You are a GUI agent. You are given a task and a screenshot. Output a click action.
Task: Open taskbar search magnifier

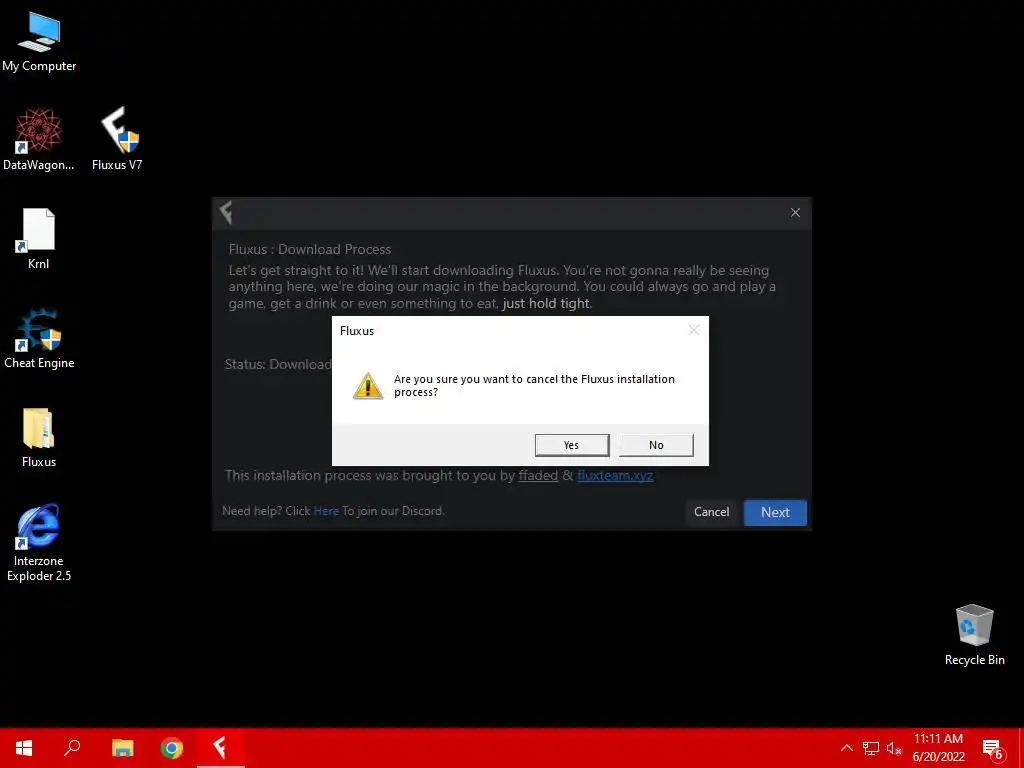72,748
